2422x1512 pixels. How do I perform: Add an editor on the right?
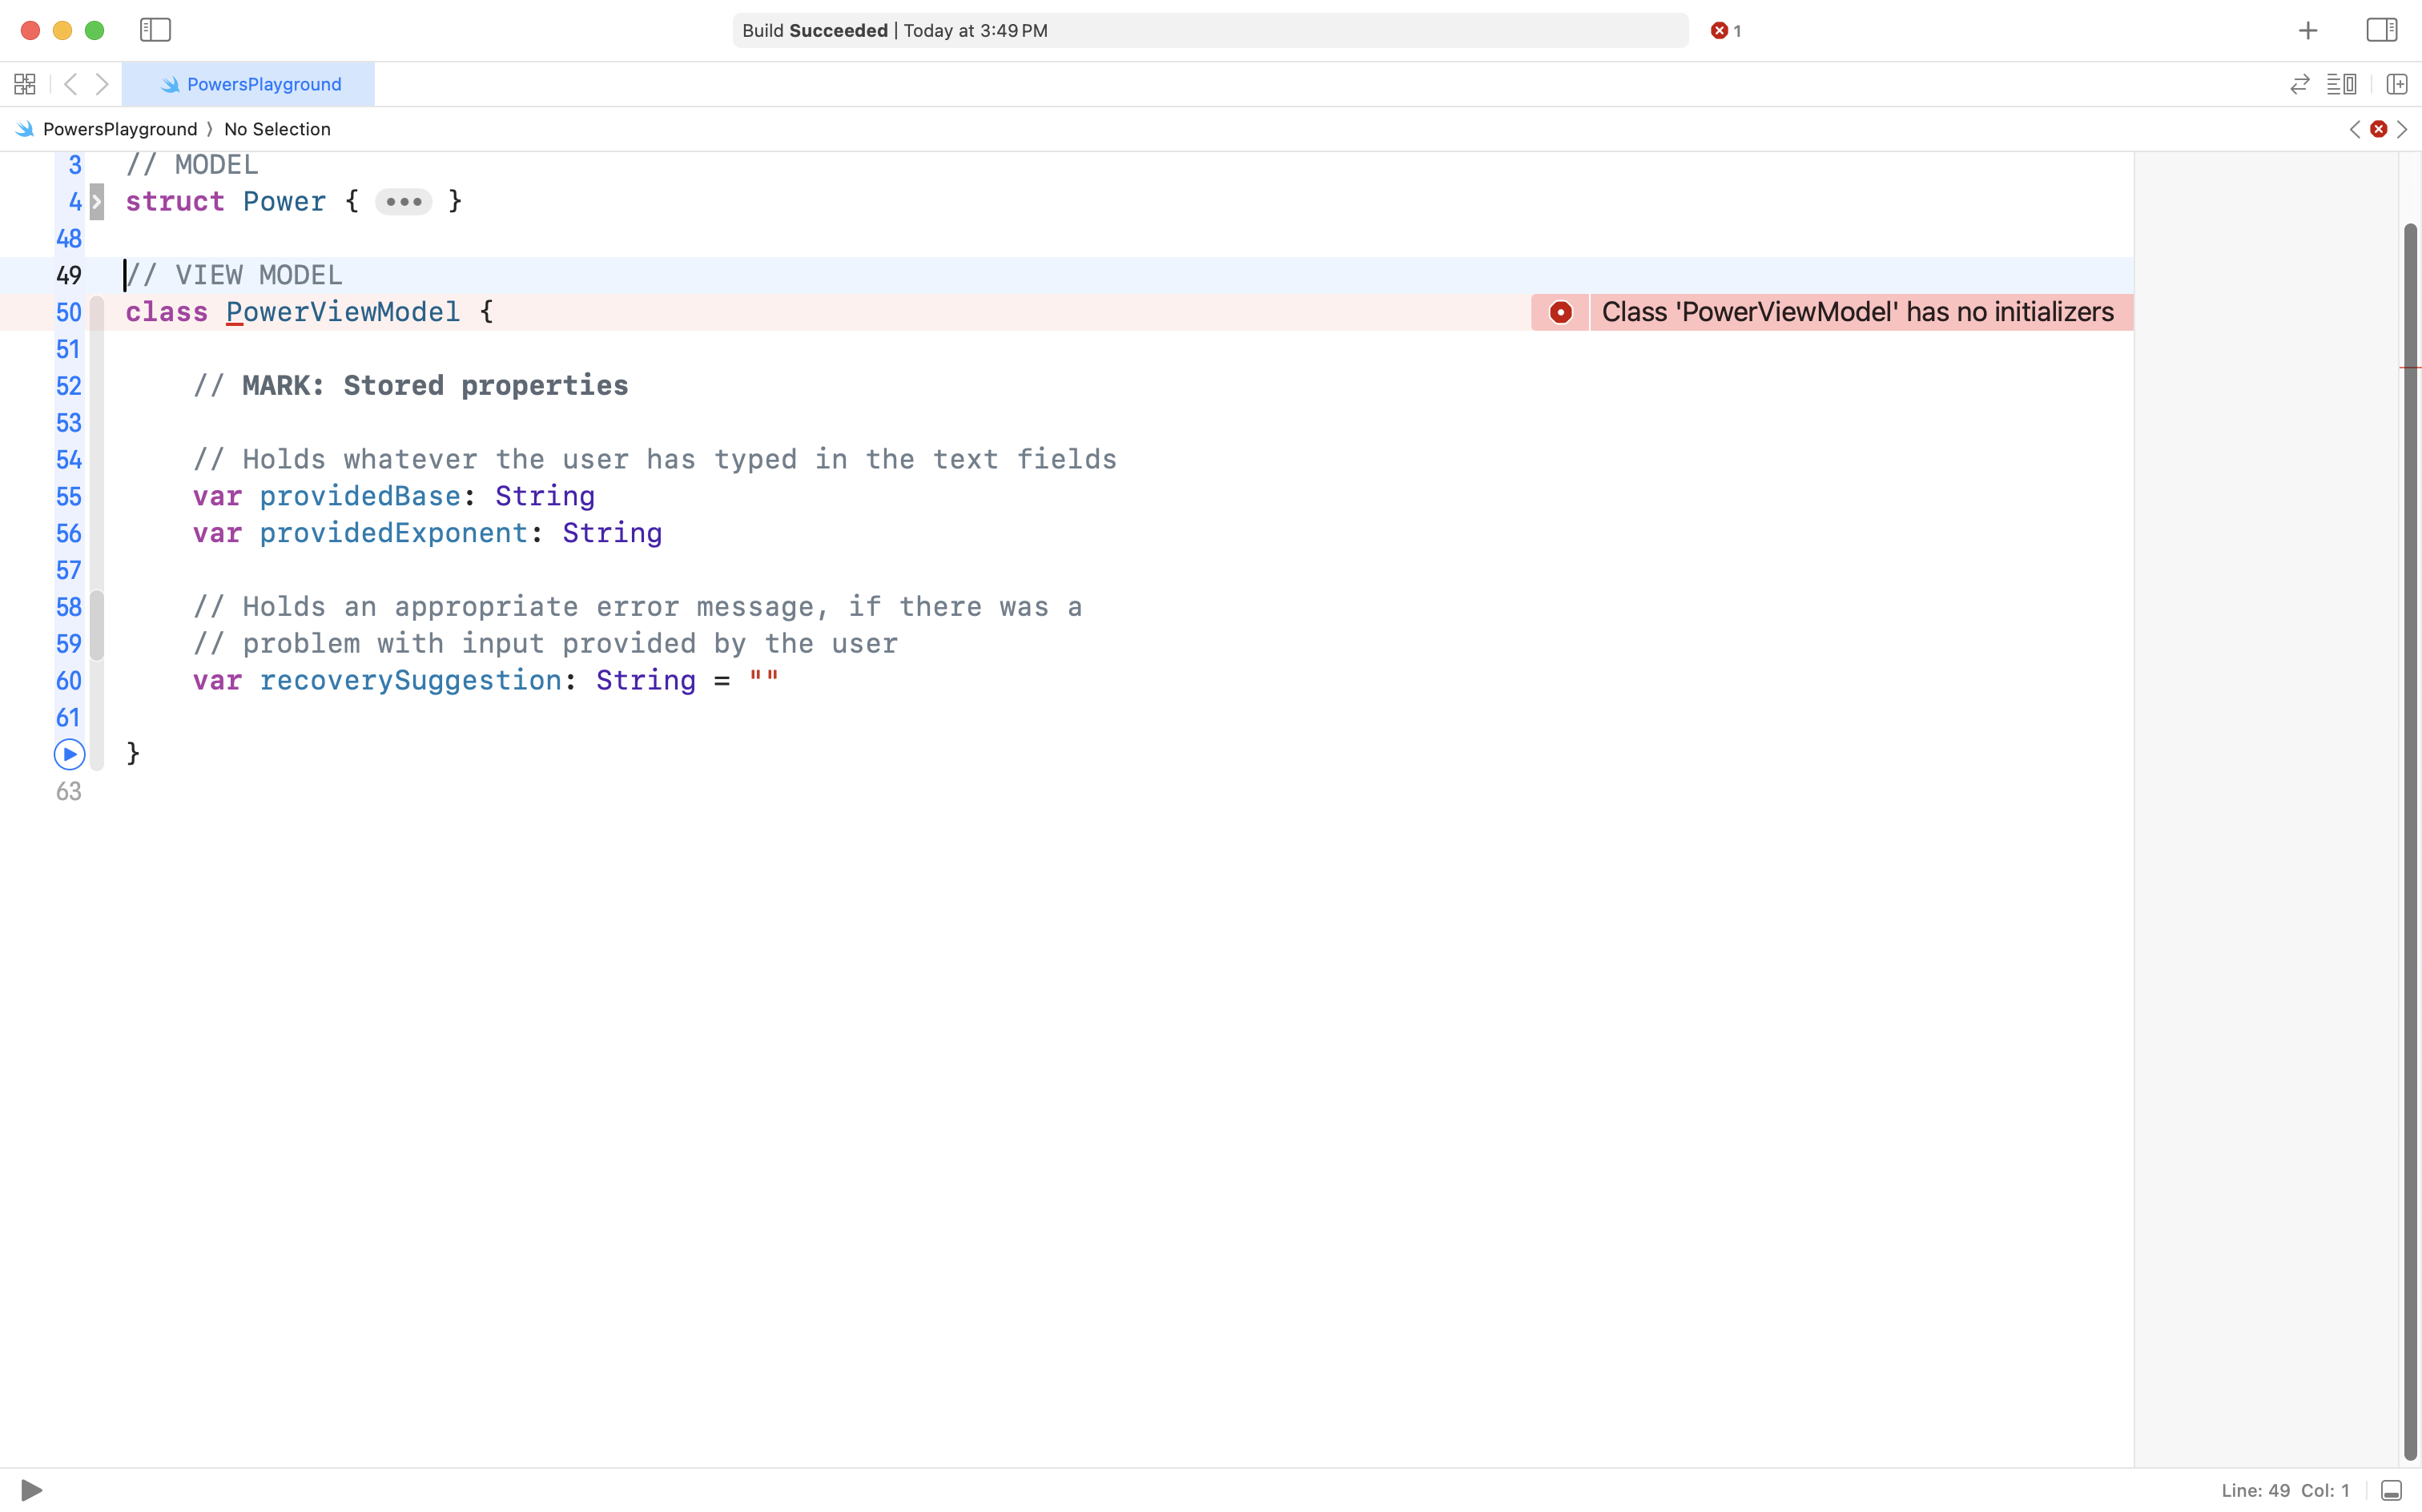coord(2396,84)
